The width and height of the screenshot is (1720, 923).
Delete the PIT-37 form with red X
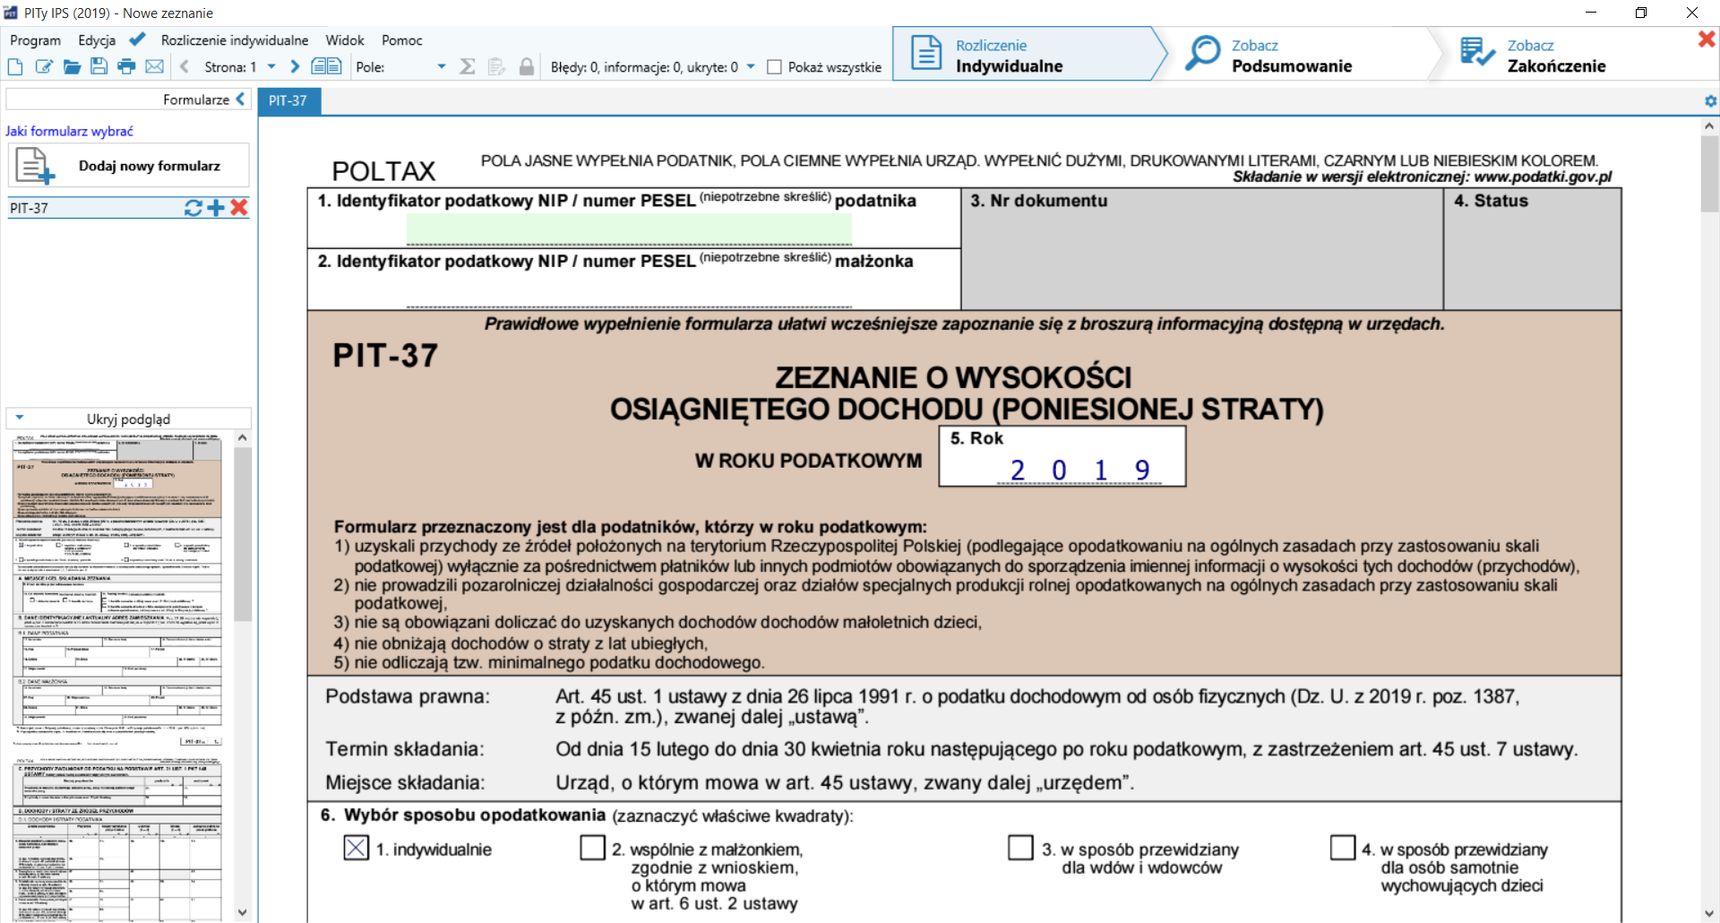point(239,207)
